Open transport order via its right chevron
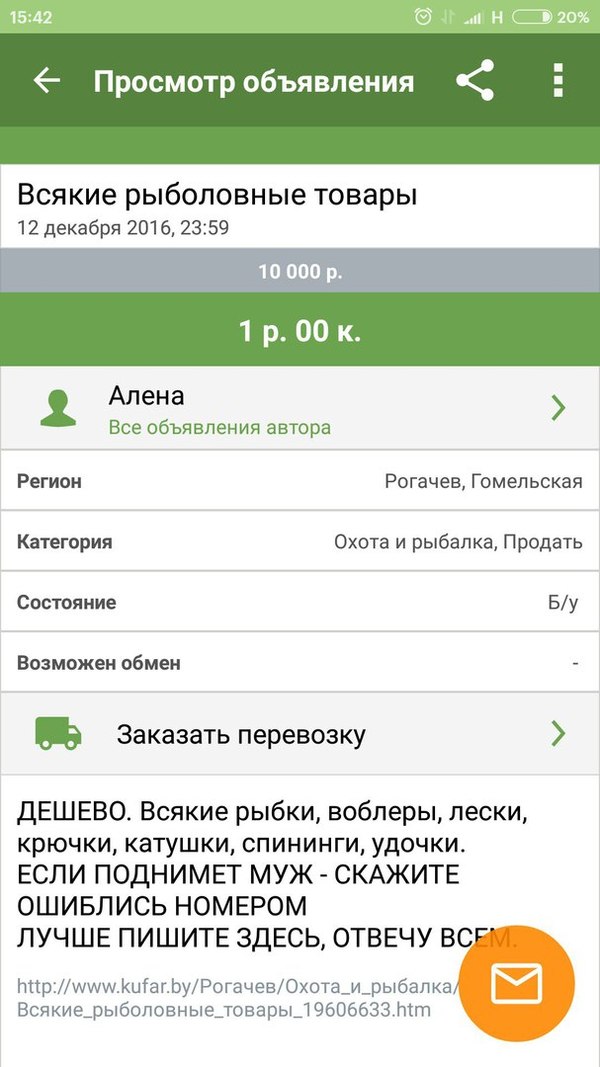The height and width of the screenshot is (1067, 600). 560,733
